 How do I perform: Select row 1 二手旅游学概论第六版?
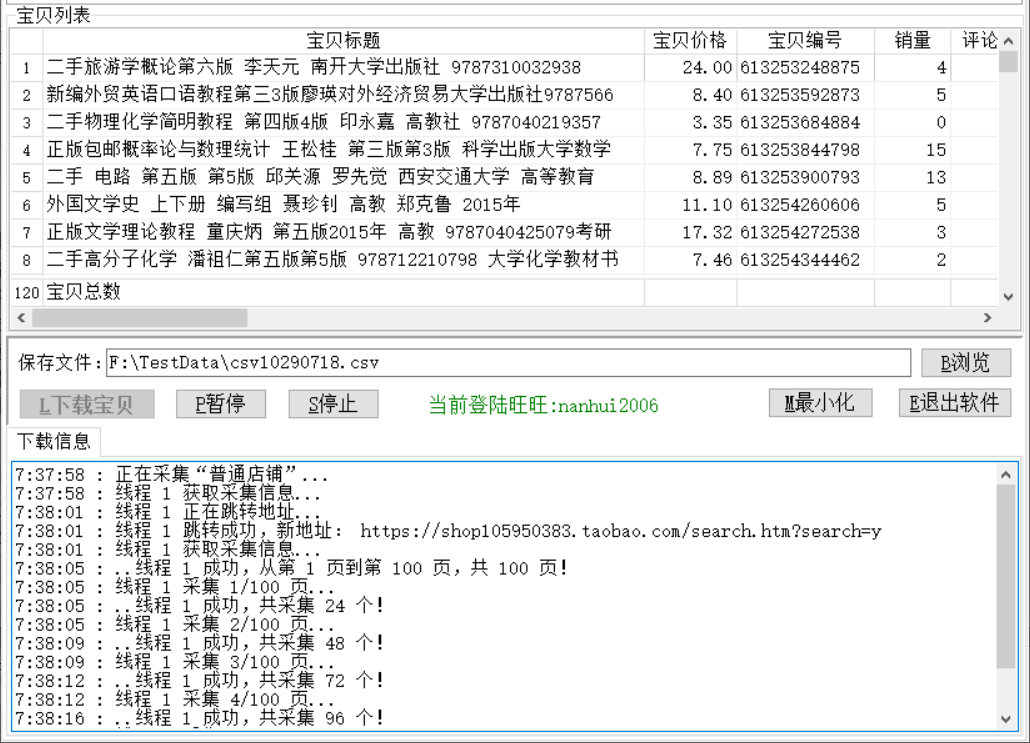point(313,68)
